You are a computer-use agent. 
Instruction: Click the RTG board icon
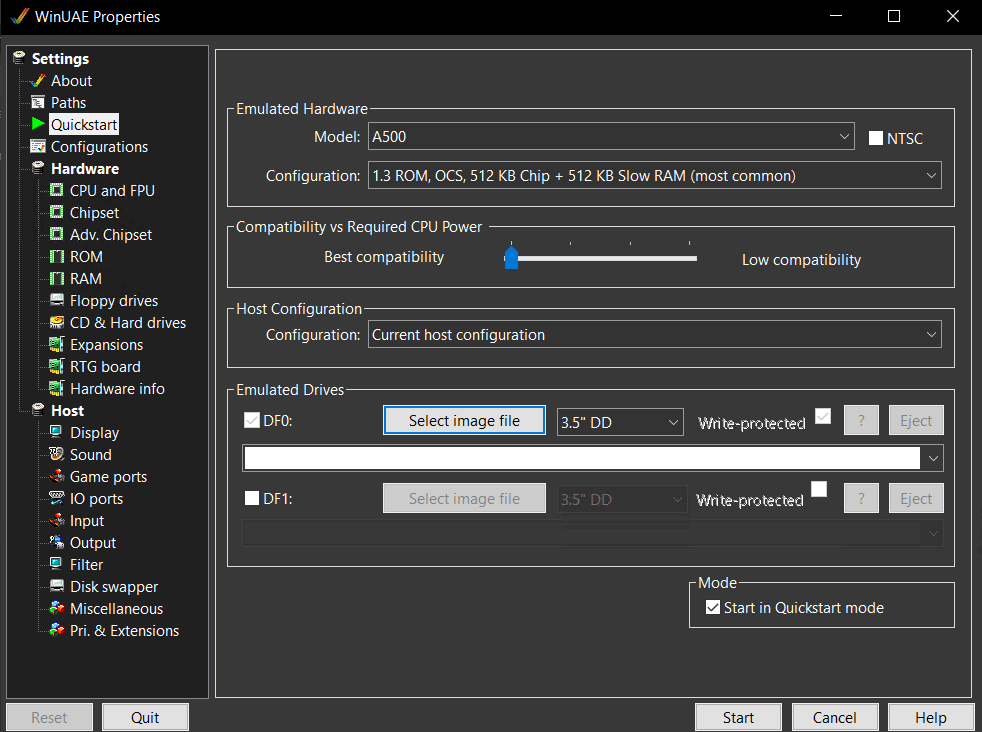(56, 366)
